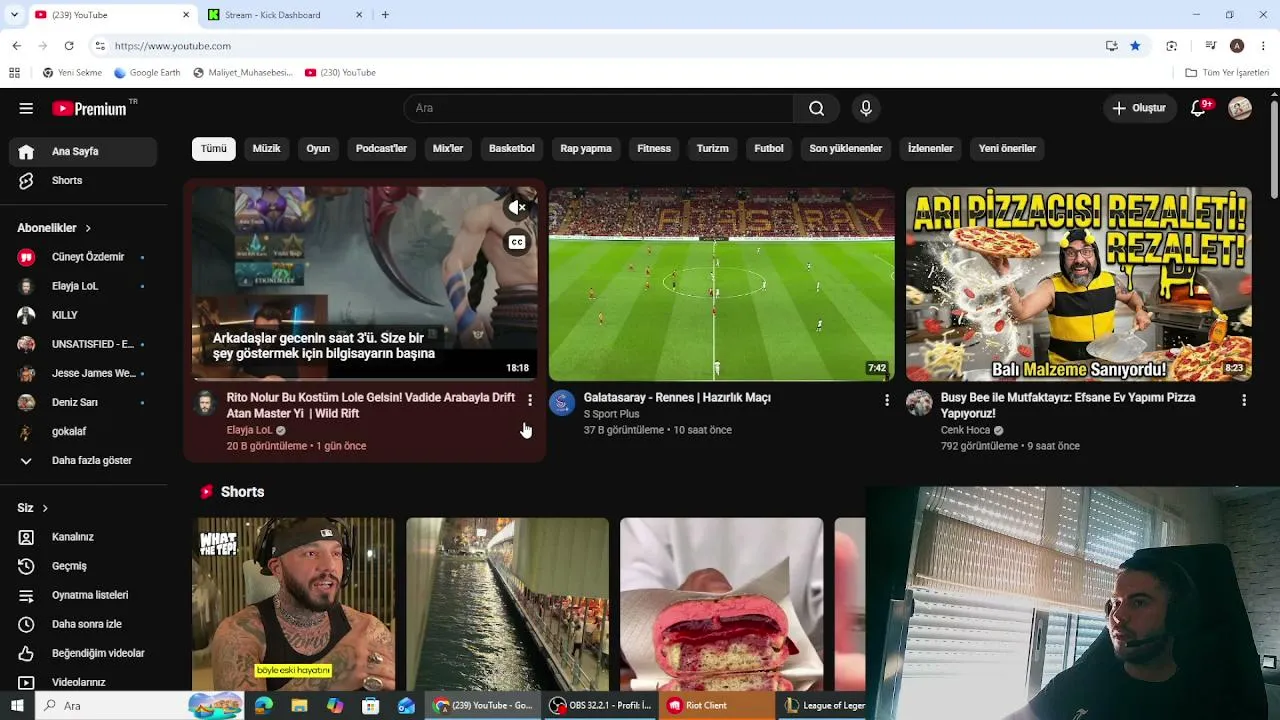The height and width of the screenshot is (720, 1280).
Task: View site information icon
Action: (x=99, y=46)
